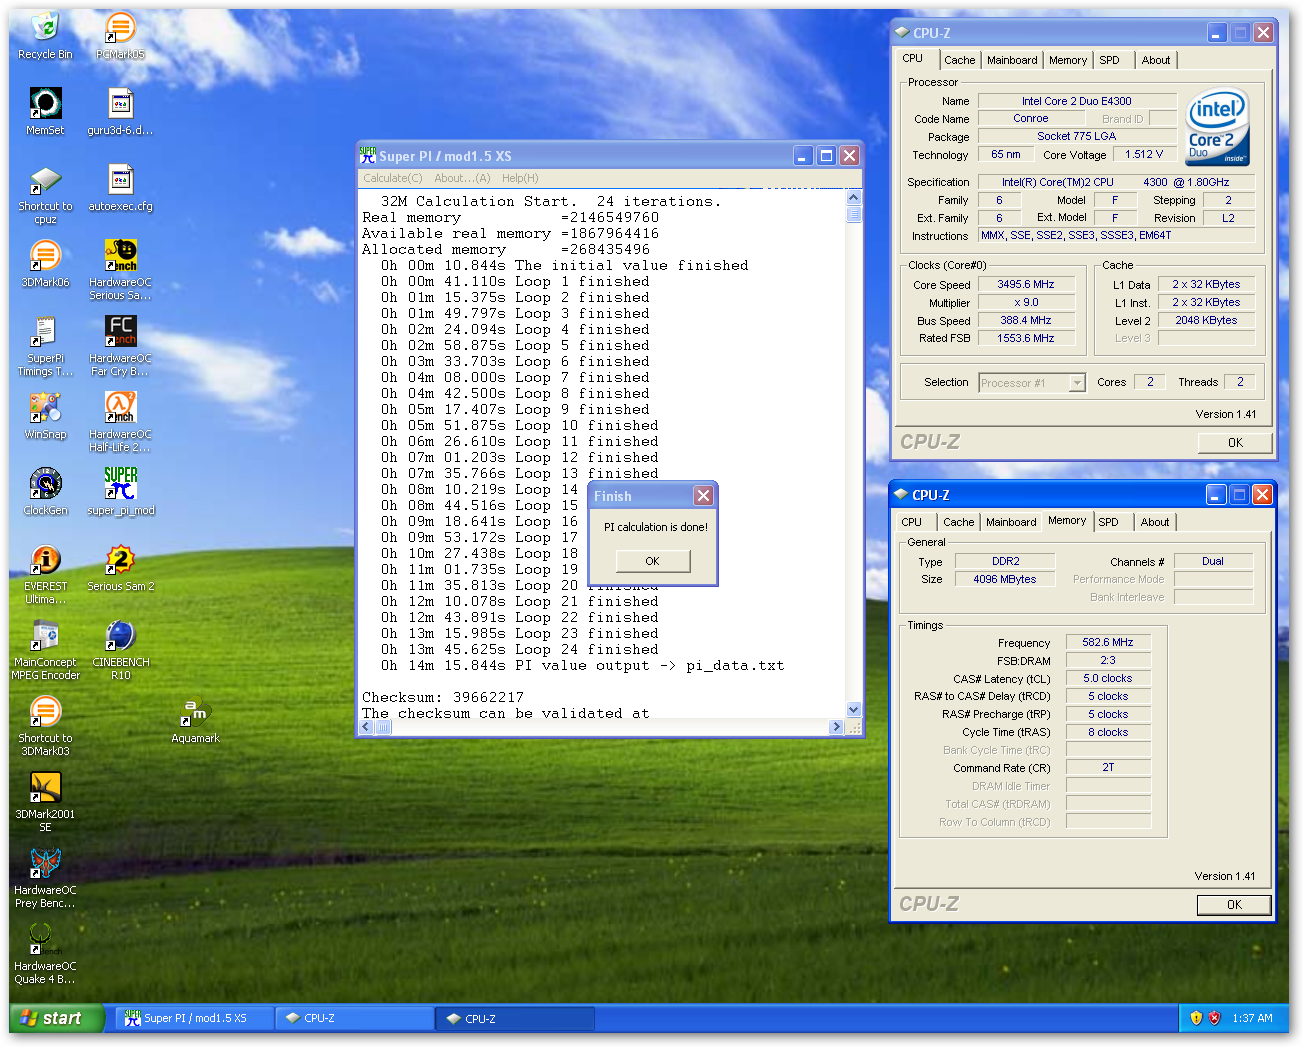Click scroll-down arrow in Super PI output
Viewport: 1303px width, 1047px height.
854,710
